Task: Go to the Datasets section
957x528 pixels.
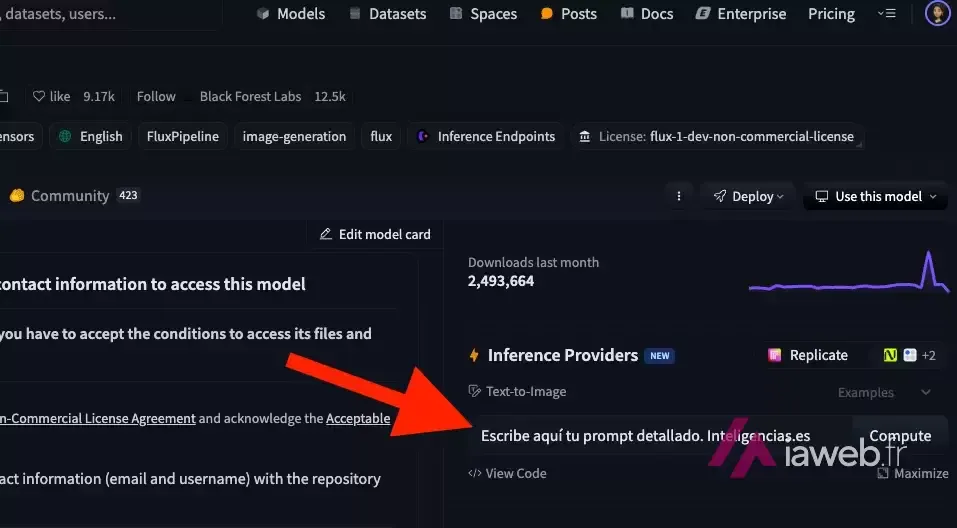Action: coord(387,13)
